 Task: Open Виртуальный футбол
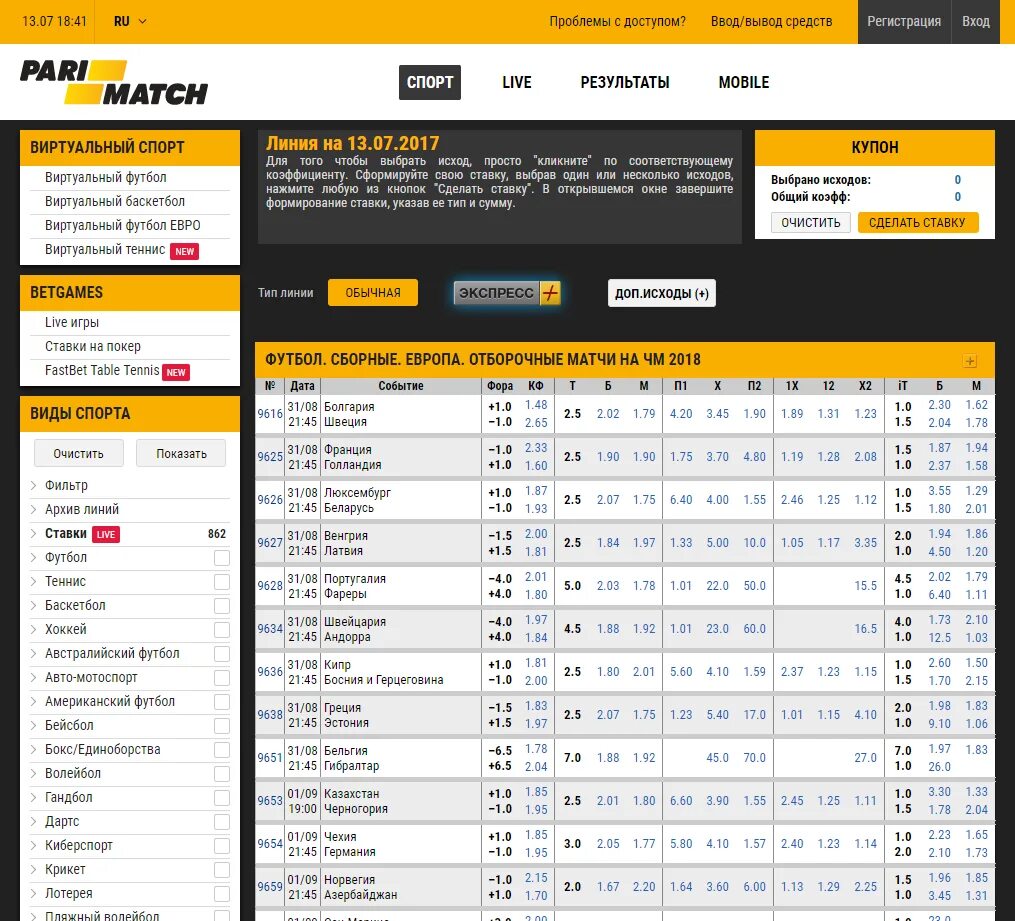click(x=106, y=177)
